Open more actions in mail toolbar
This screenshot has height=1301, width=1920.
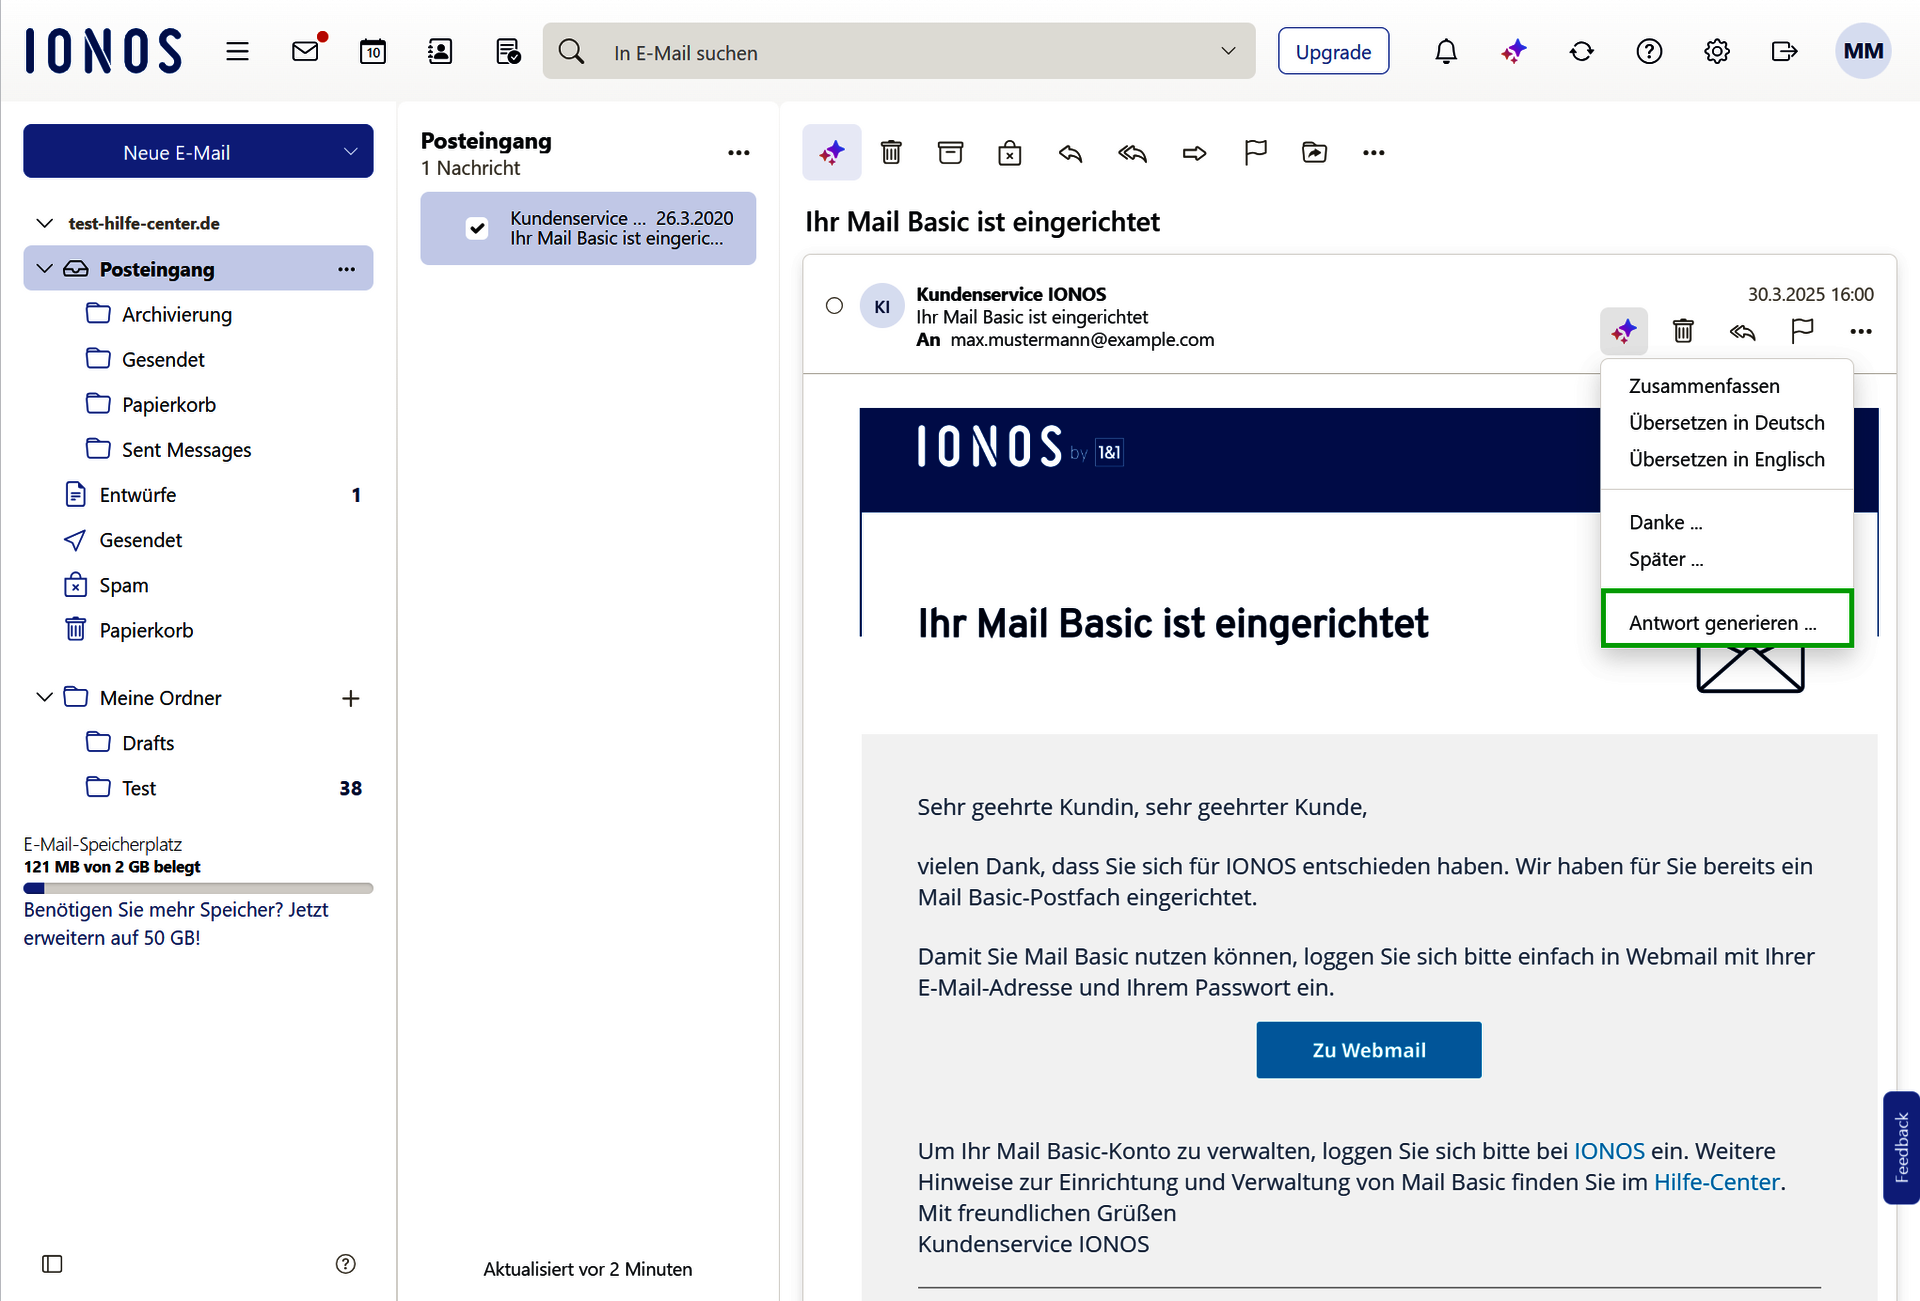coord(1374,153)
